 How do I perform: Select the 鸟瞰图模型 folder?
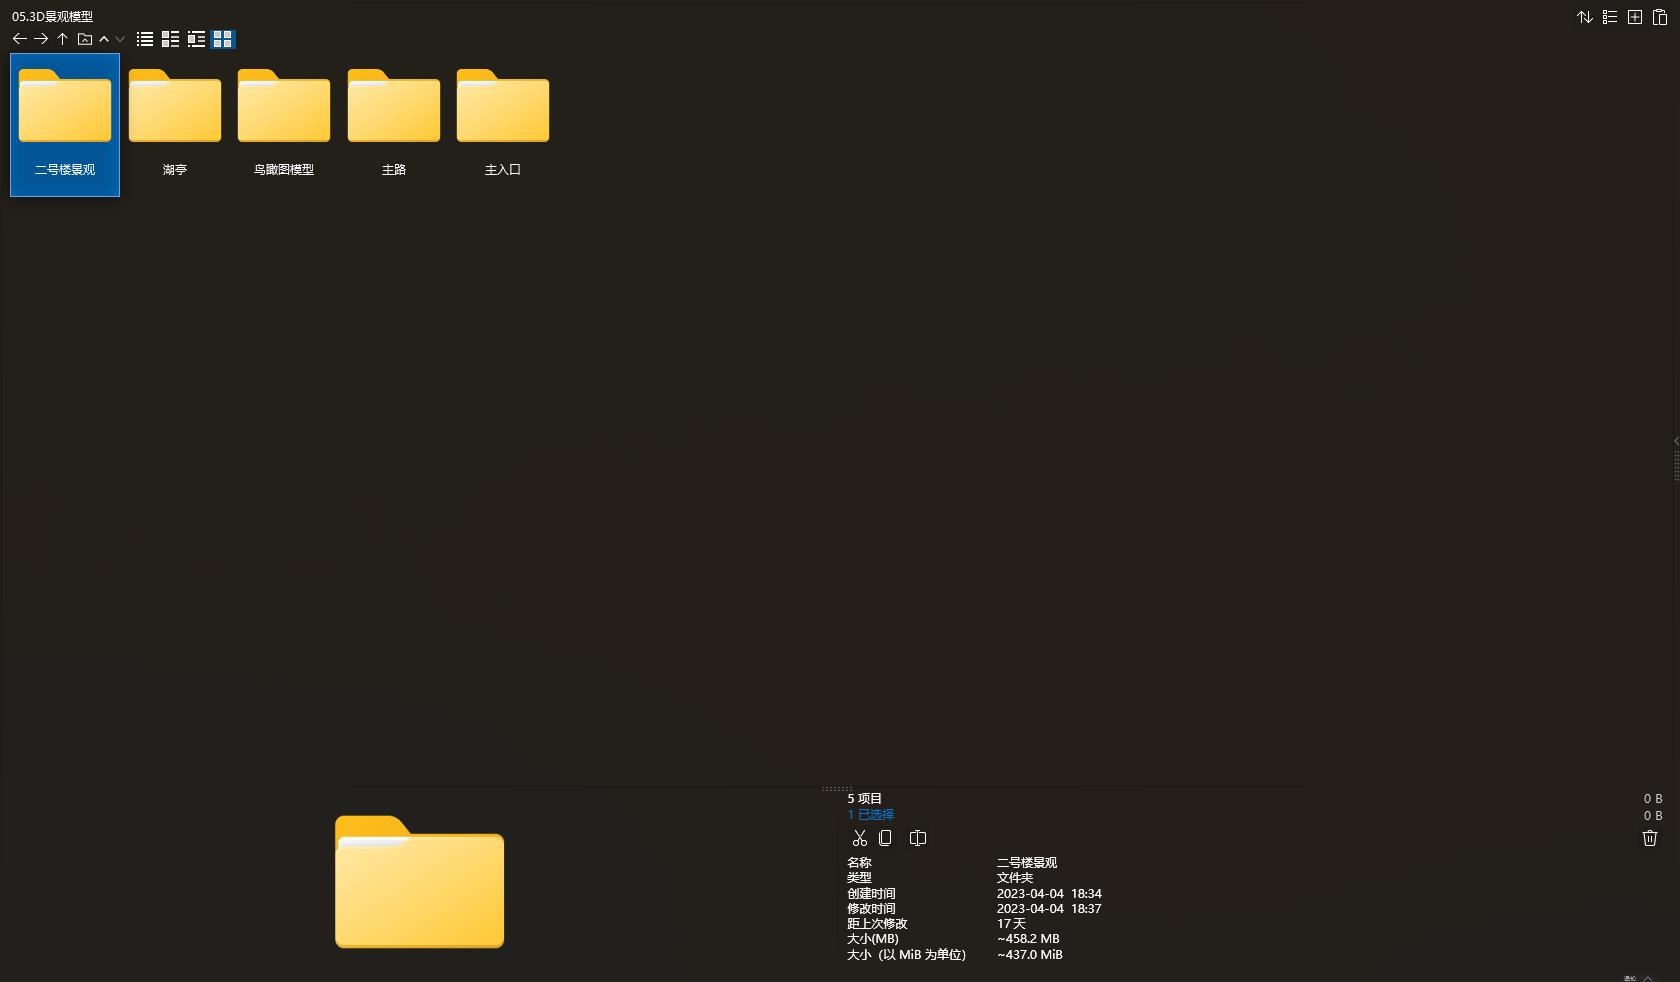tap(284, 120)
